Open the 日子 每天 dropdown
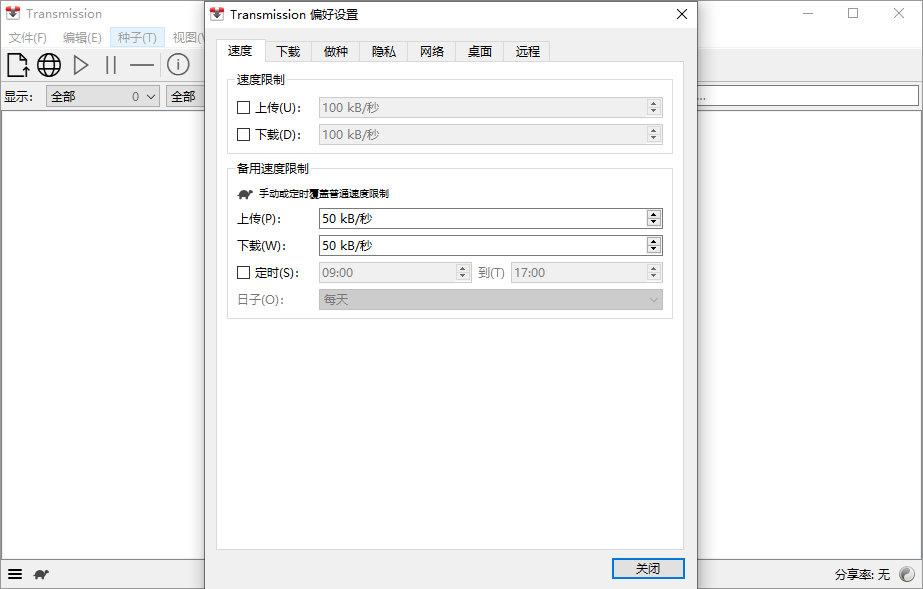The width and height of the screenshot is (923, 589). 490,299
